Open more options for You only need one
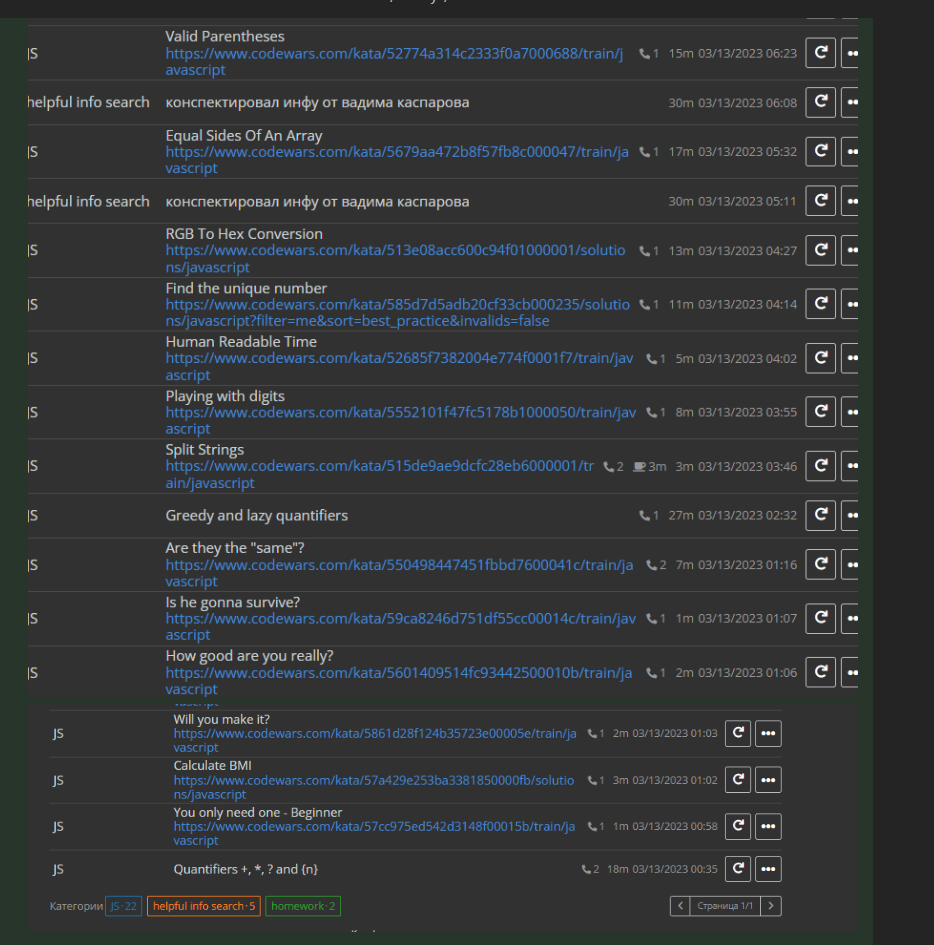This screenshot has width=934, height=945. [767, 826]
